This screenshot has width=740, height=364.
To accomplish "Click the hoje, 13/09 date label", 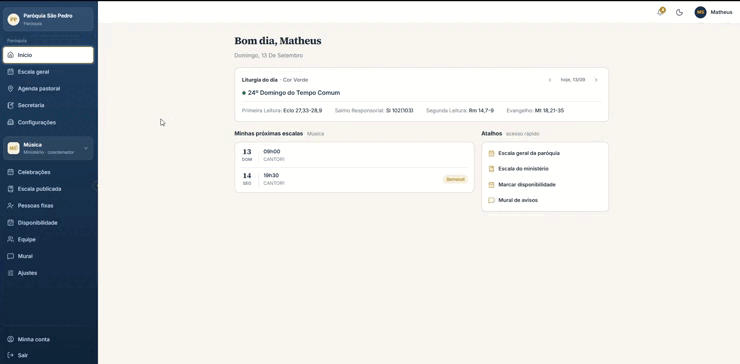I will pyautogui.click(x=573, y=80).
